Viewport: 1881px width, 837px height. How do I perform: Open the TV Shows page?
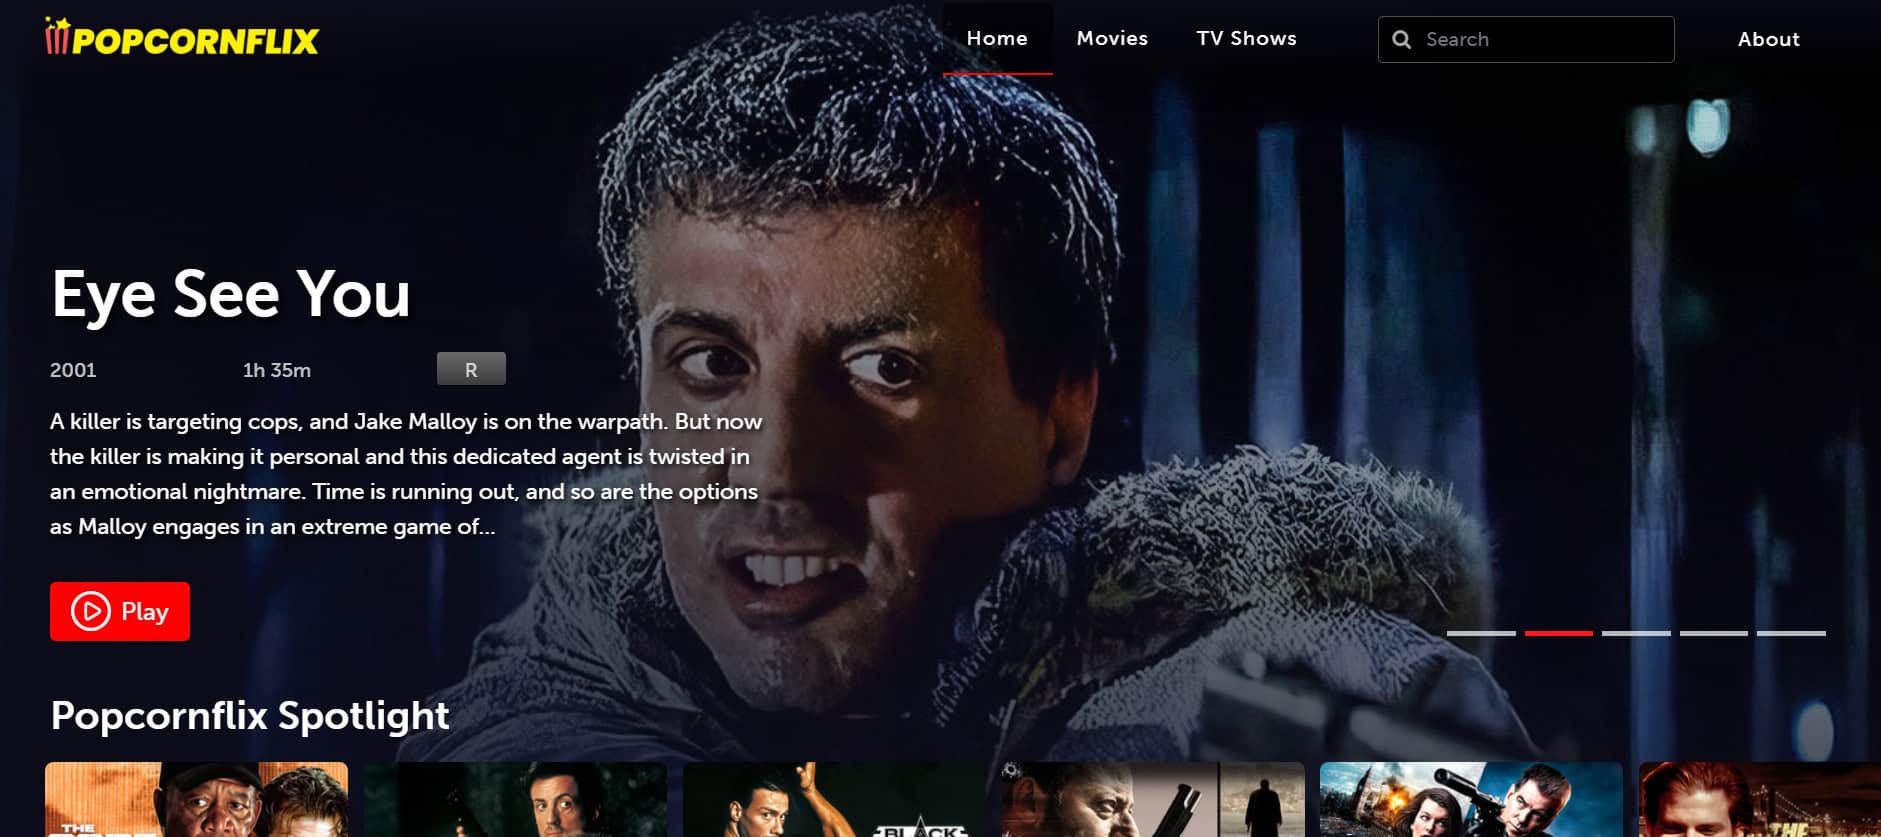(1246, 38)
